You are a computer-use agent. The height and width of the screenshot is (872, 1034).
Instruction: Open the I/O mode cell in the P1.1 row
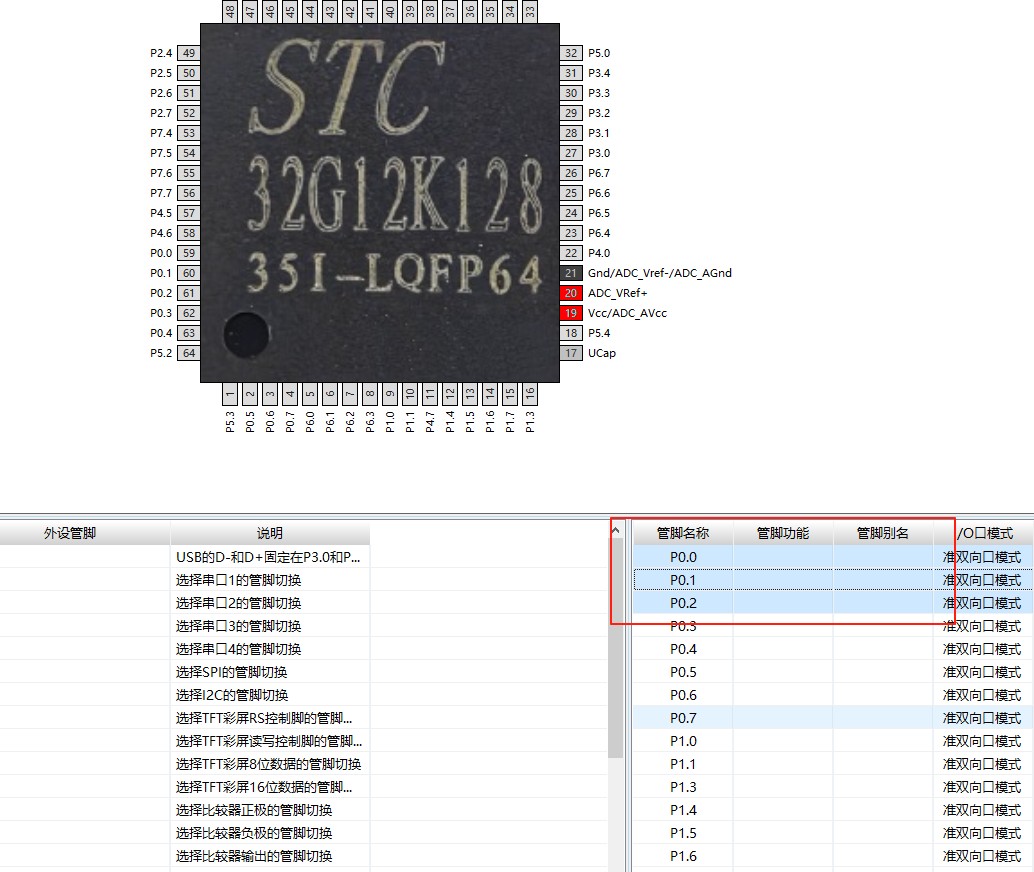(984, 764)
